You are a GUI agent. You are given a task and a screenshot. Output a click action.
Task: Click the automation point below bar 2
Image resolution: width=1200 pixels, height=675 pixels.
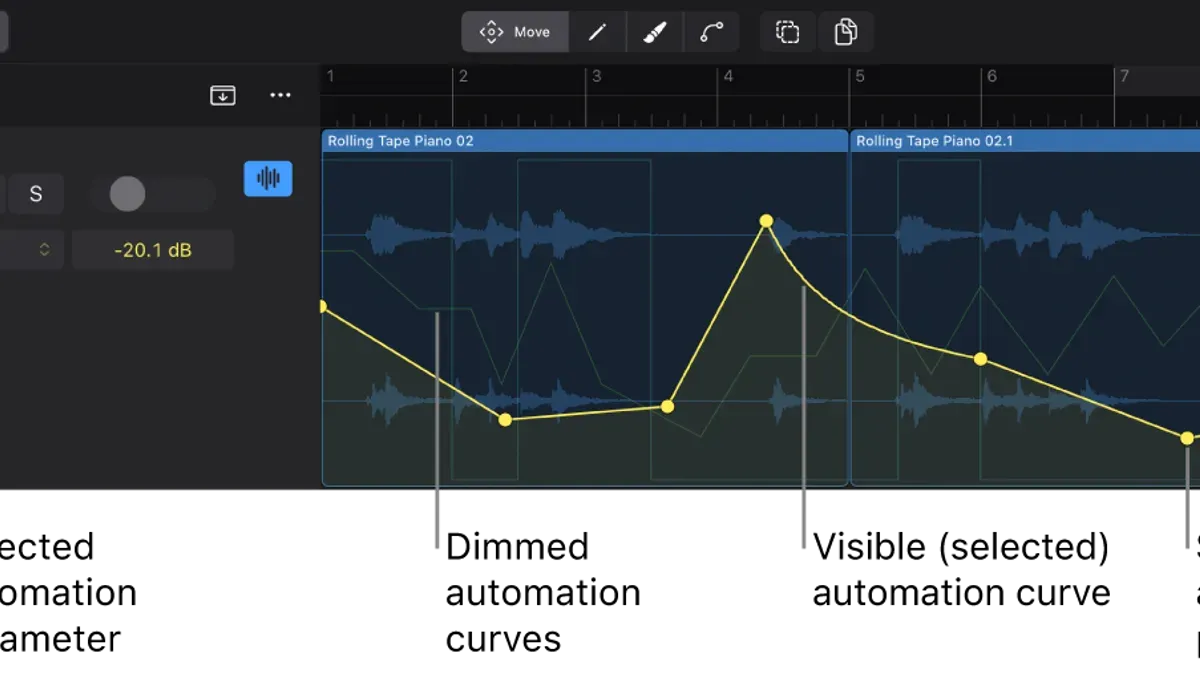pyautogui.click(x=505, y=420)
